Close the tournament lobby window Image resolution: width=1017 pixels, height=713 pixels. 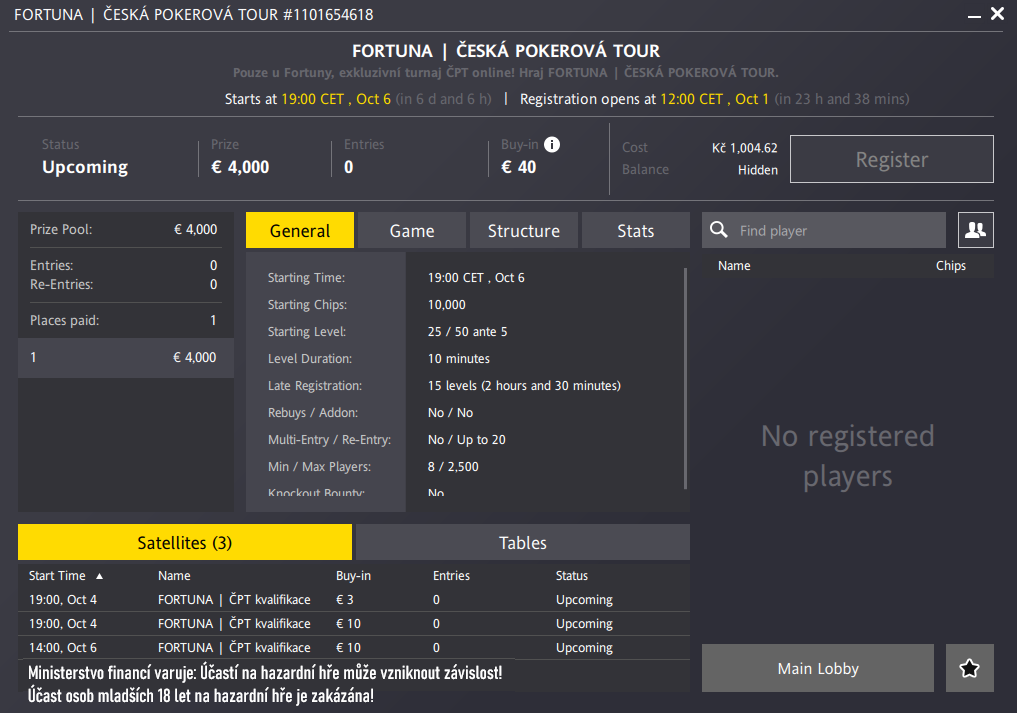[x=998, y=14]
